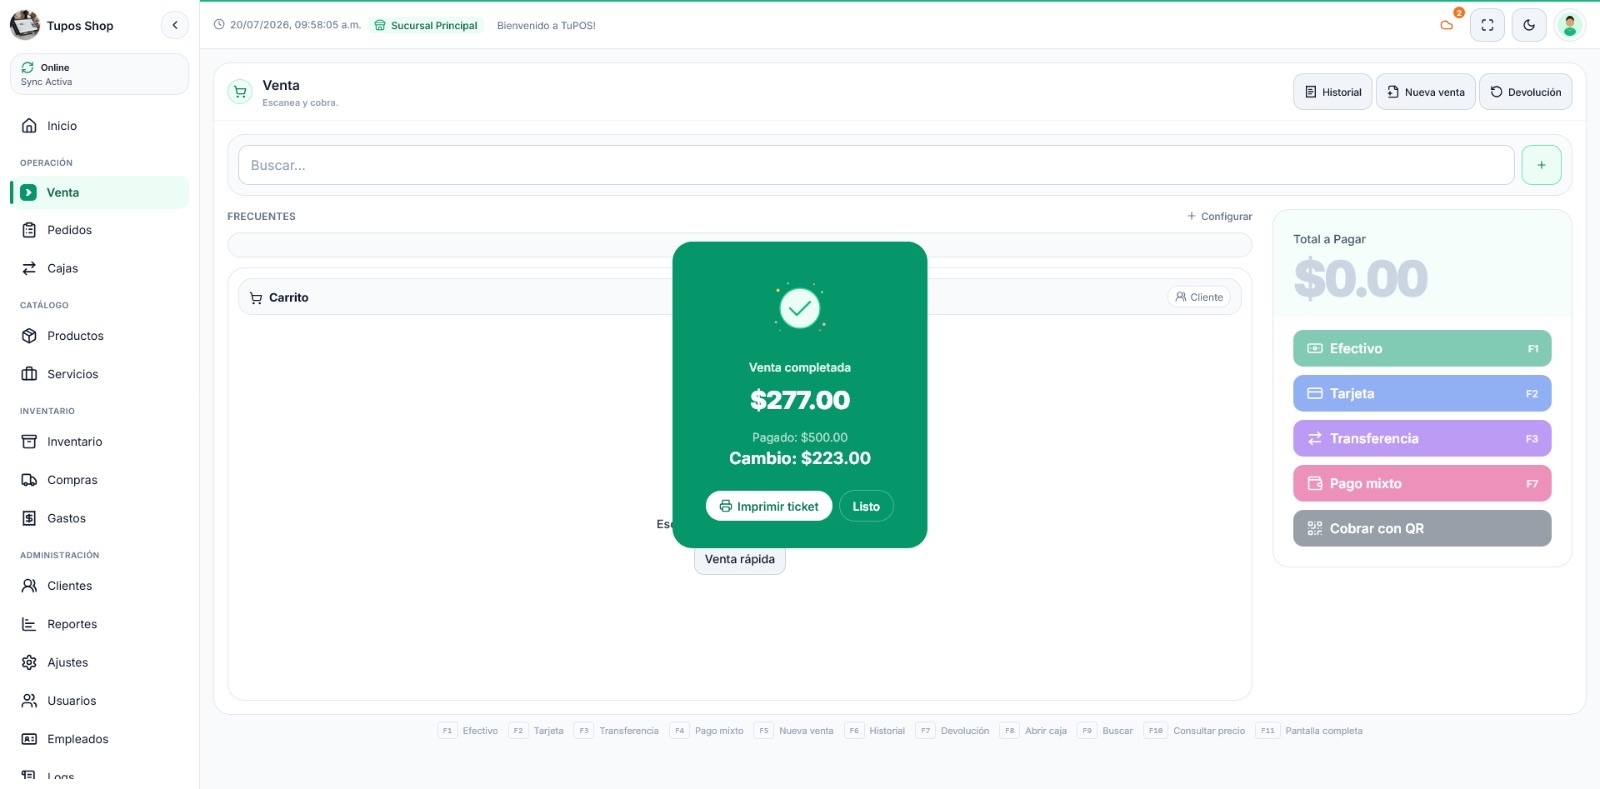Pay with Tarjeta
Image resolution: width=1600 pixels, height=789 pixels.
(x=1422, y=393)
